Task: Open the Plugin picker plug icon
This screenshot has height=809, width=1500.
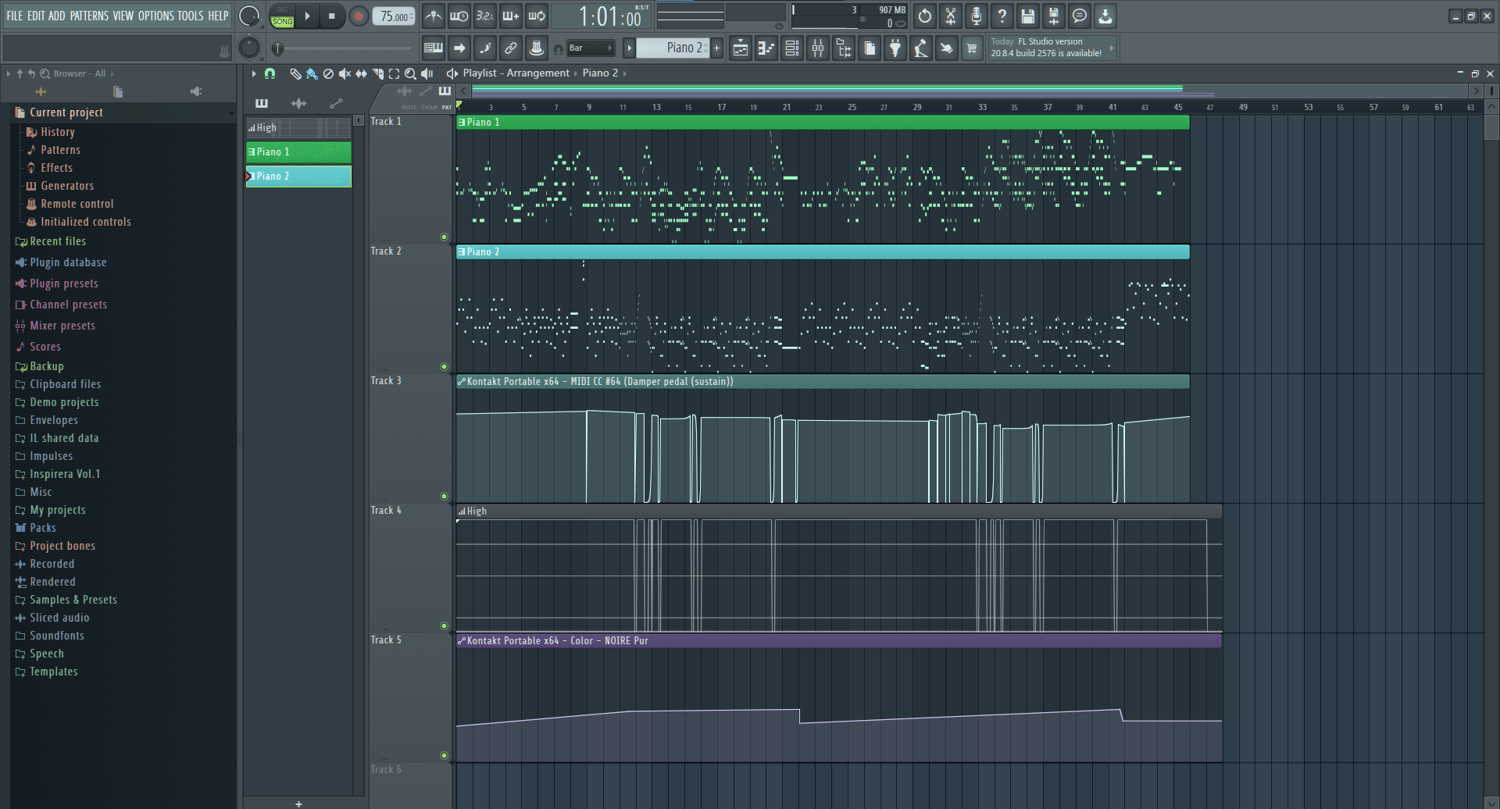Action: point(895,47)
